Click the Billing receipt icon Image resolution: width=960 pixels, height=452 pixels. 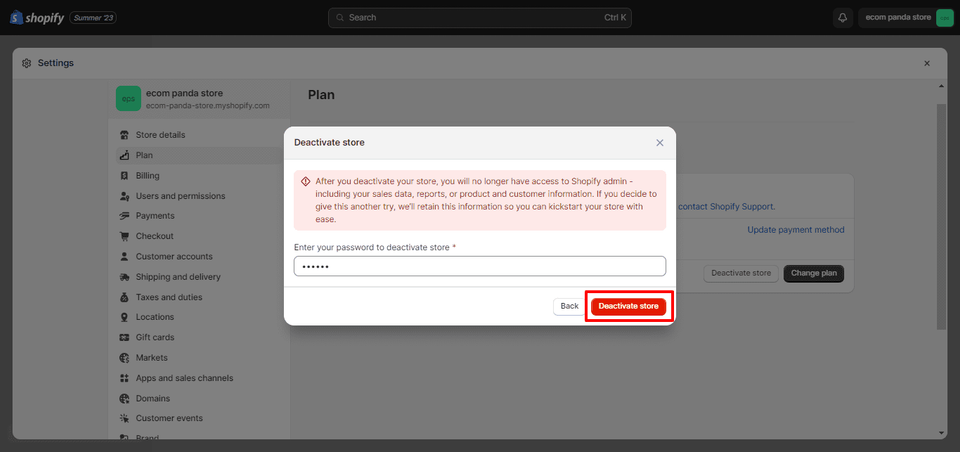[124, 176]
